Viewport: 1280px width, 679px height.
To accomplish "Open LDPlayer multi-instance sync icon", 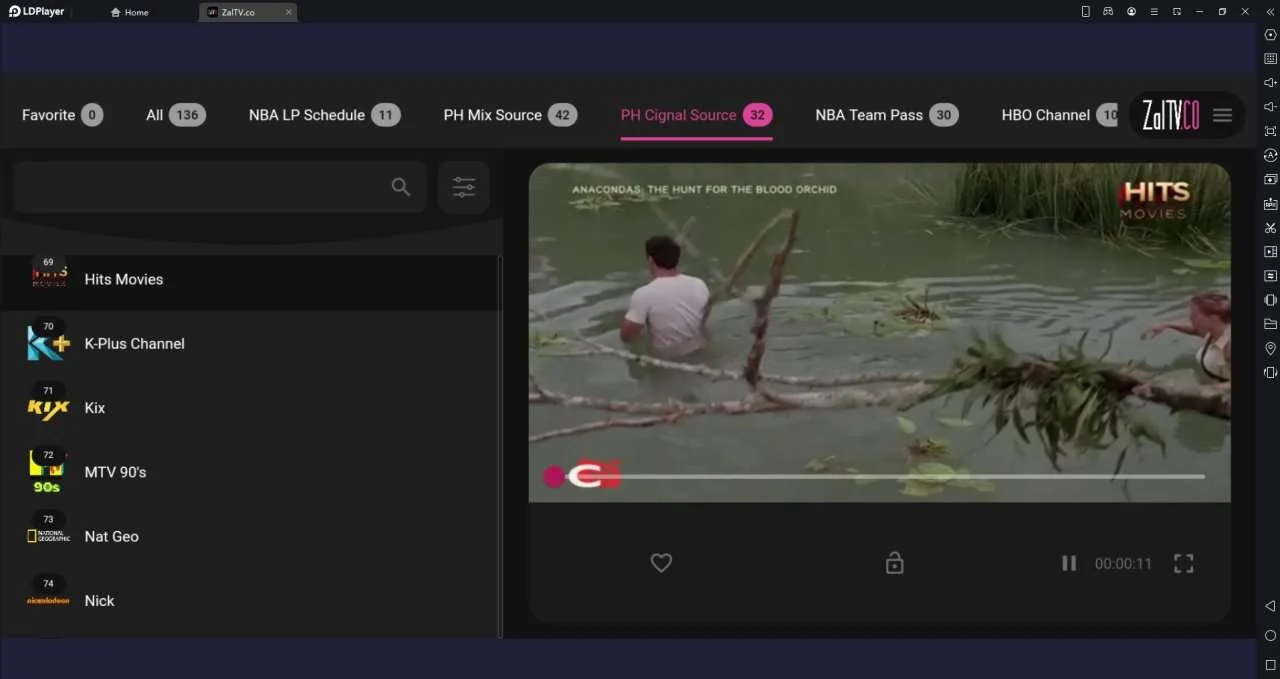I will coord(1270,179).
